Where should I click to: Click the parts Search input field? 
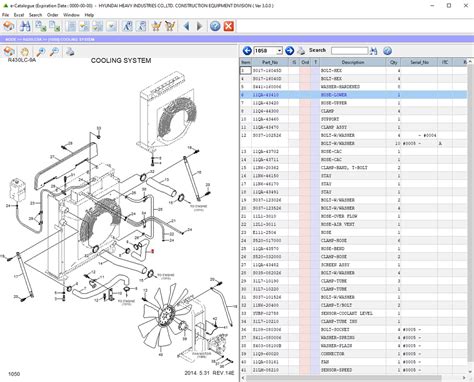tap(349, 51)
